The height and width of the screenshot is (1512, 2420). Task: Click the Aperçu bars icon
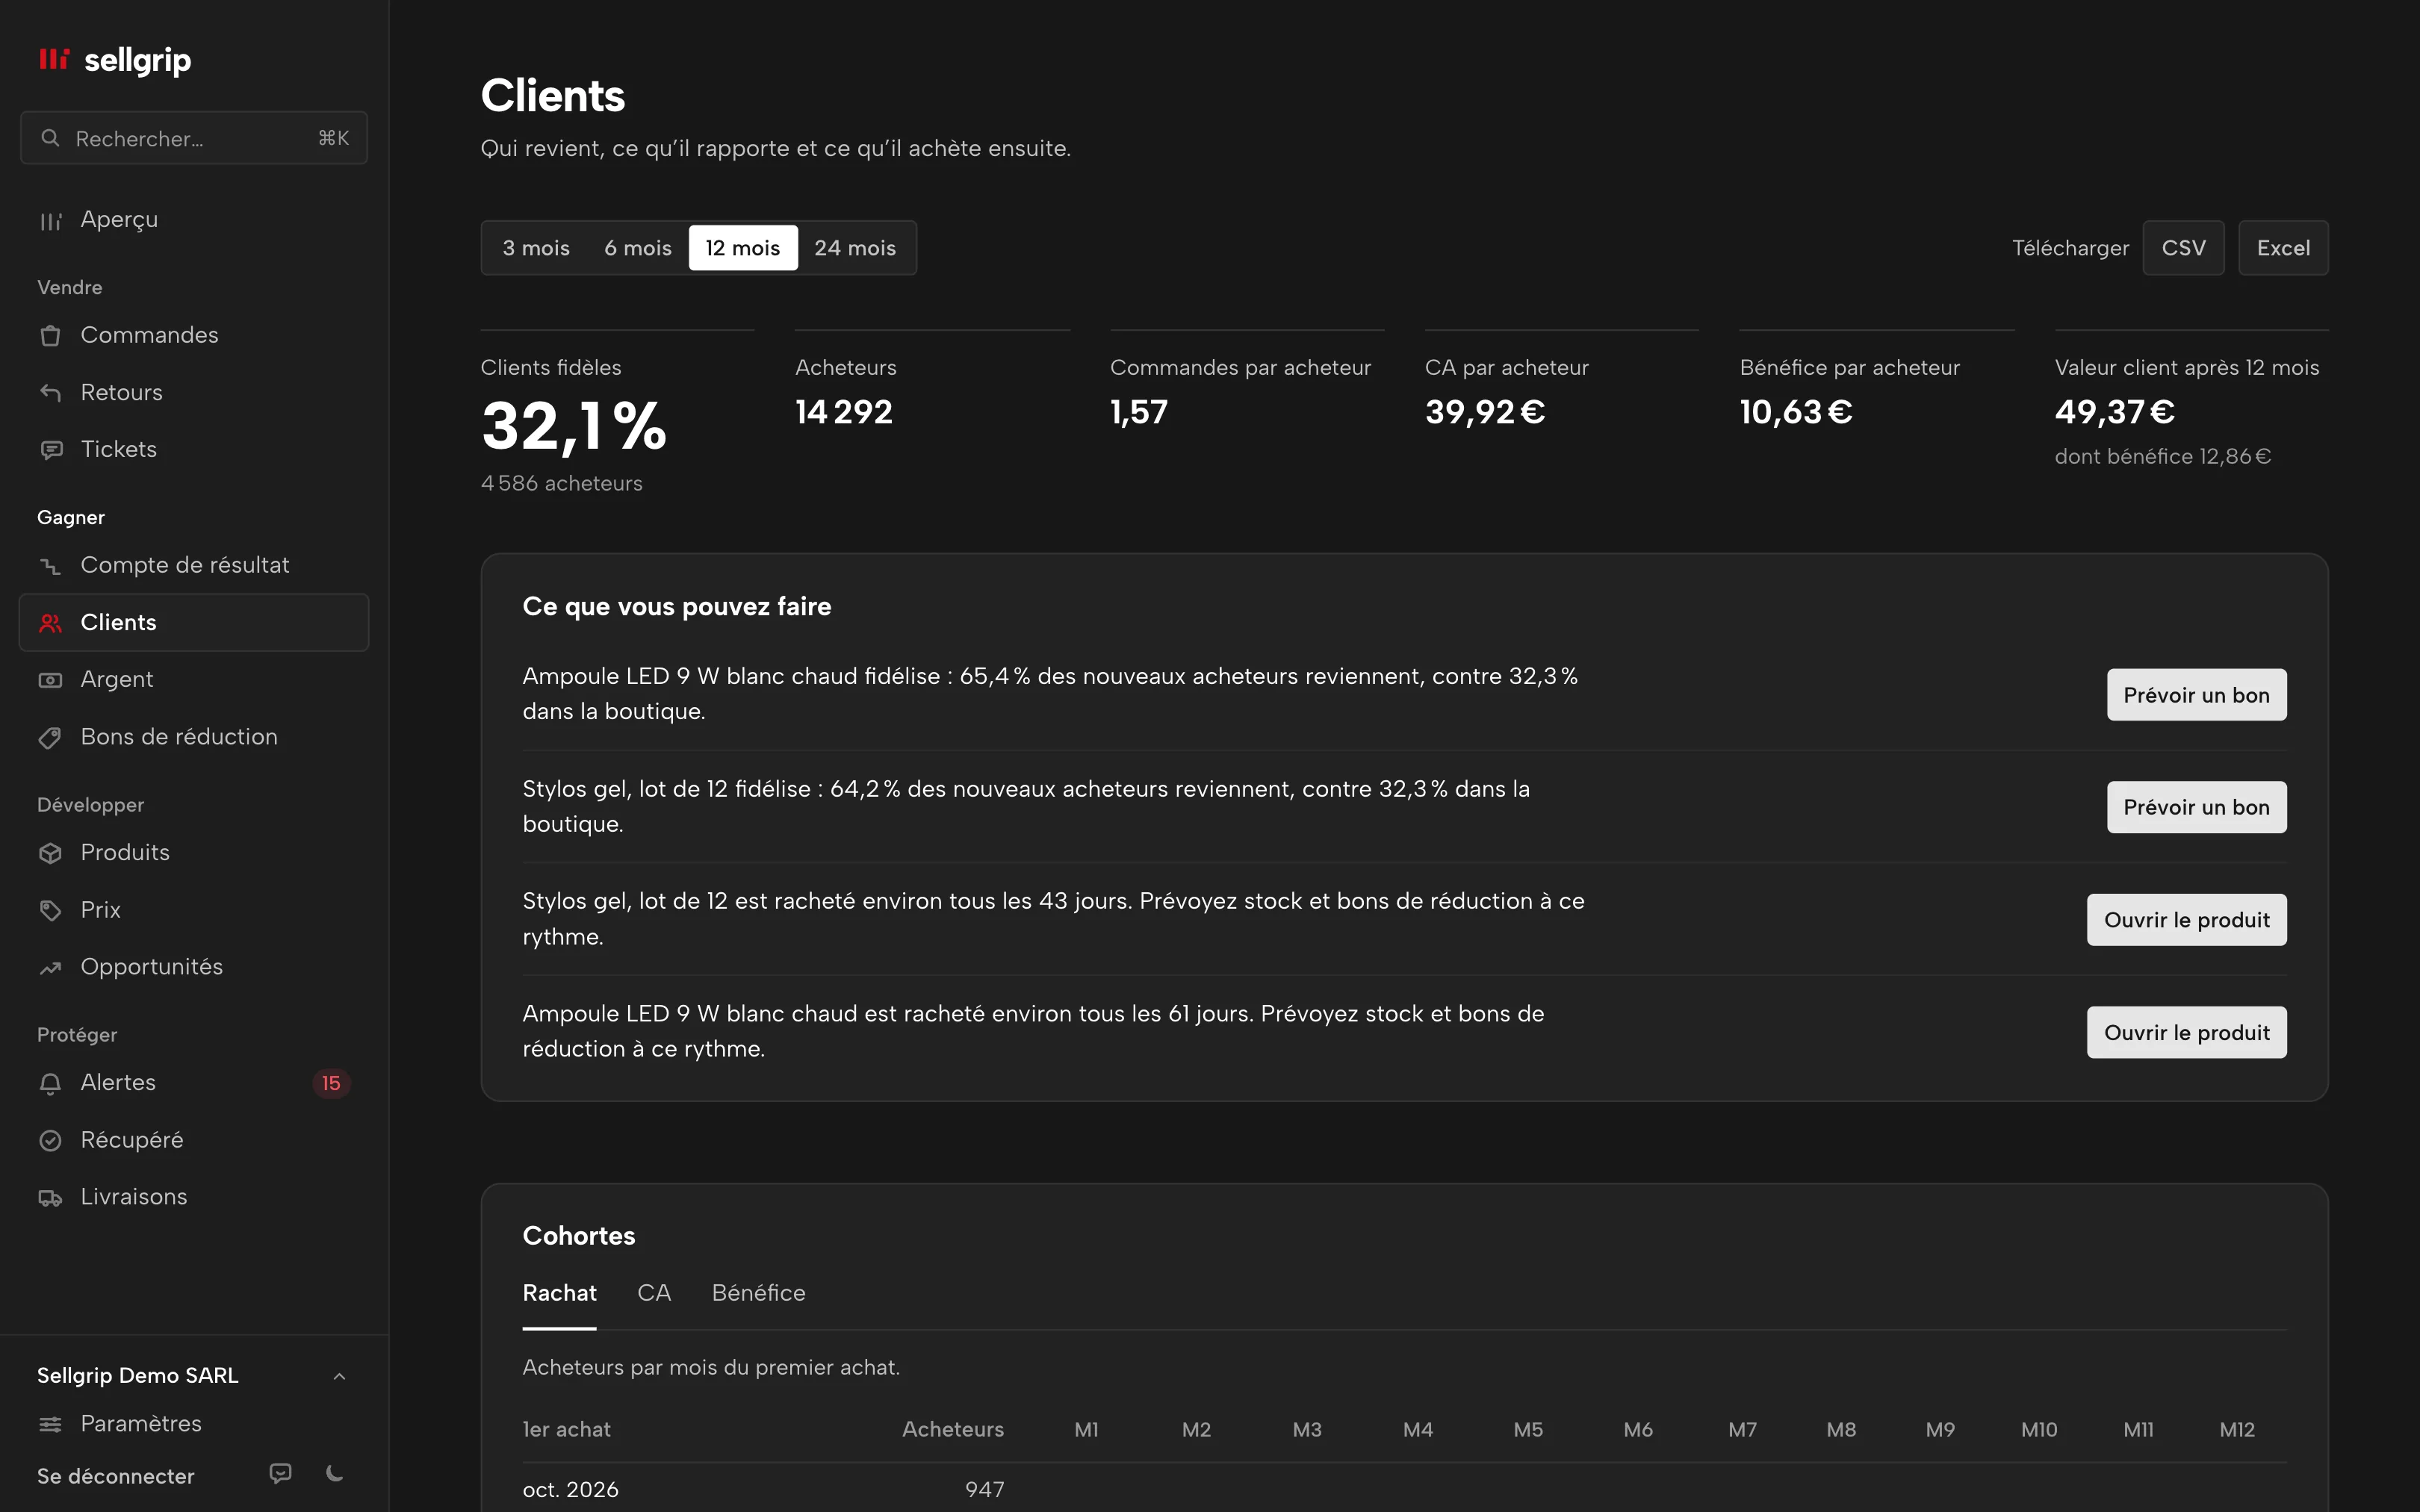click(x=50, y=221)
